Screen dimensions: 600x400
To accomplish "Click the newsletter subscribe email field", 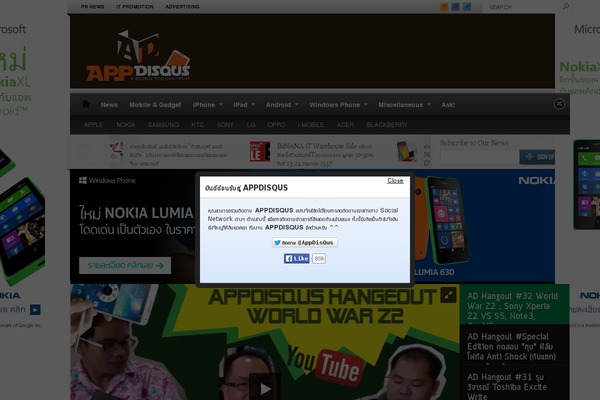I will coord(479,157).
